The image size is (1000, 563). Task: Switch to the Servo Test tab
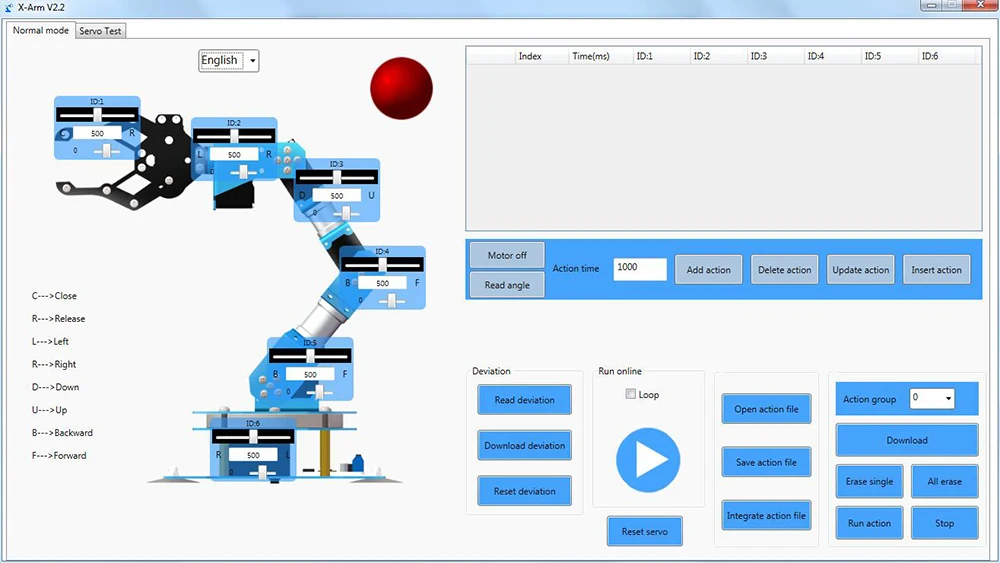click(x=100, y=31)
